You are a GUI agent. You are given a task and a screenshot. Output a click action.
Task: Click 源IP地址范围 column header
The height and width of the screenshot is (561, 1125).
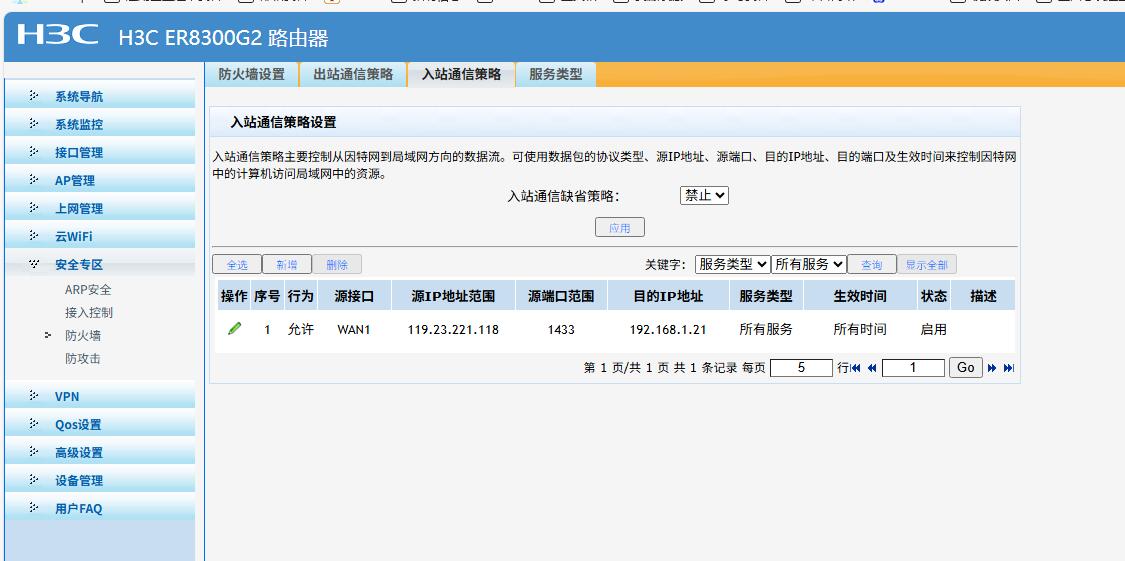(x=453, y=296)
